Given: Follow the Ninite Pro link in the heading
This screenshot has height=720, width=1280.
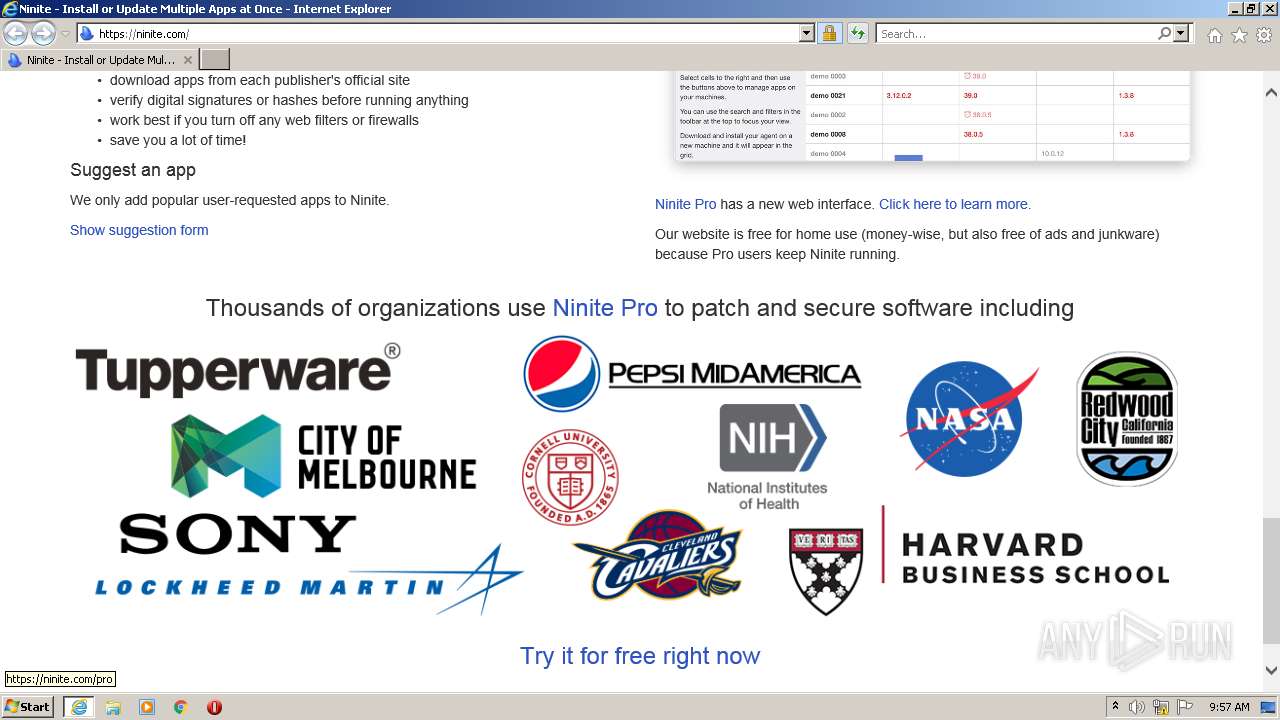Looking at the screenshot, I should (x=605, y=308).
